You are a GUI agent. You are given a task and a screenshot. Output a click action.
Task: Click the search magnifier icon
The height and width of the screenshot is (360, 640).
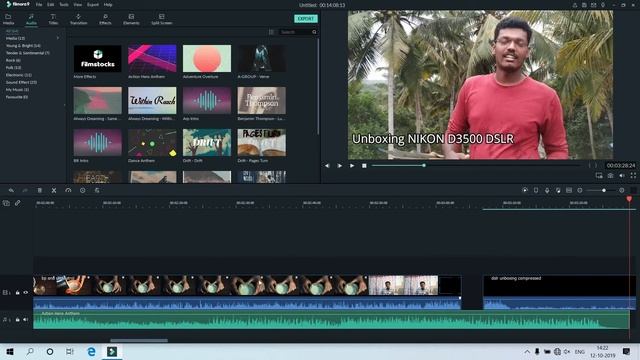[314, 32]
